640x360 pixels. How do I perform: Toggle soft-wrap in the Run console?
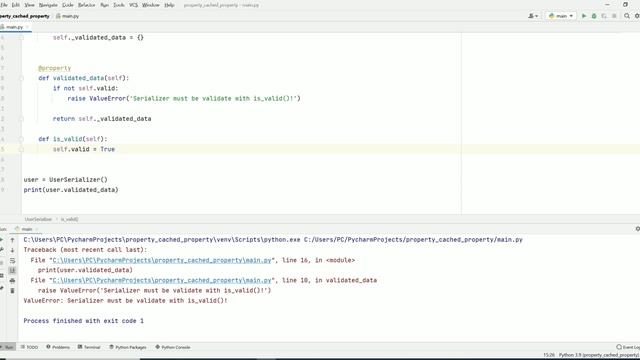[x=12, y=260]
